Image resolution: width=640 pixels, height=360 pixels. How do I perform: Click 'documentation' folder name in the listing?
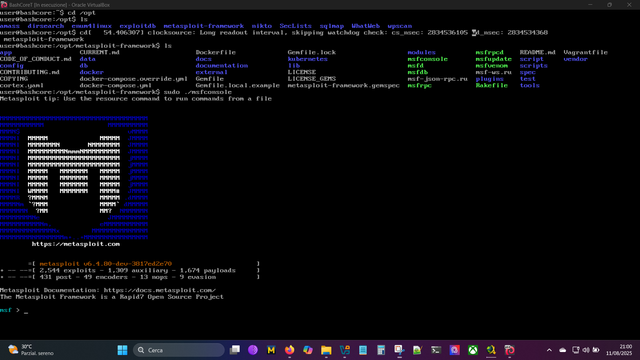(x=222, y=65)
